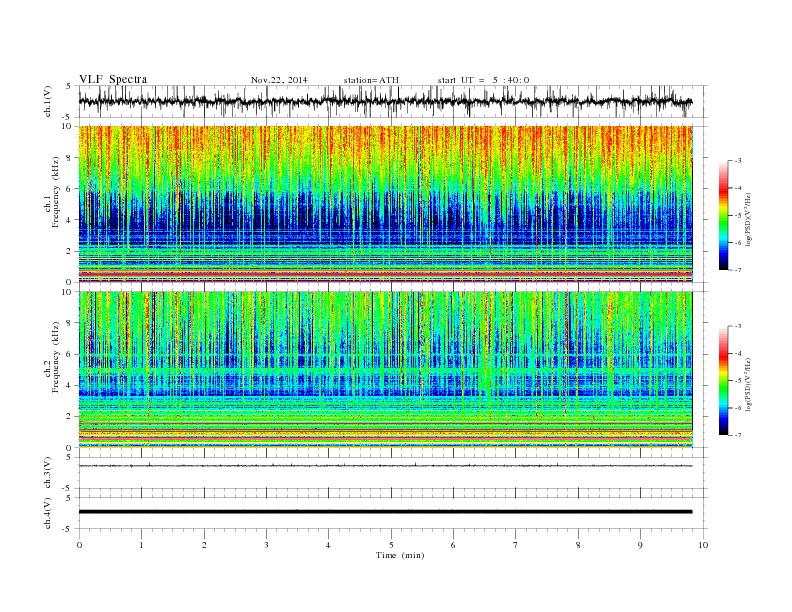Click the 'ch.3(V)' axis label
The width and height of the screenshot is (792, 612).
tap(48, 473)
